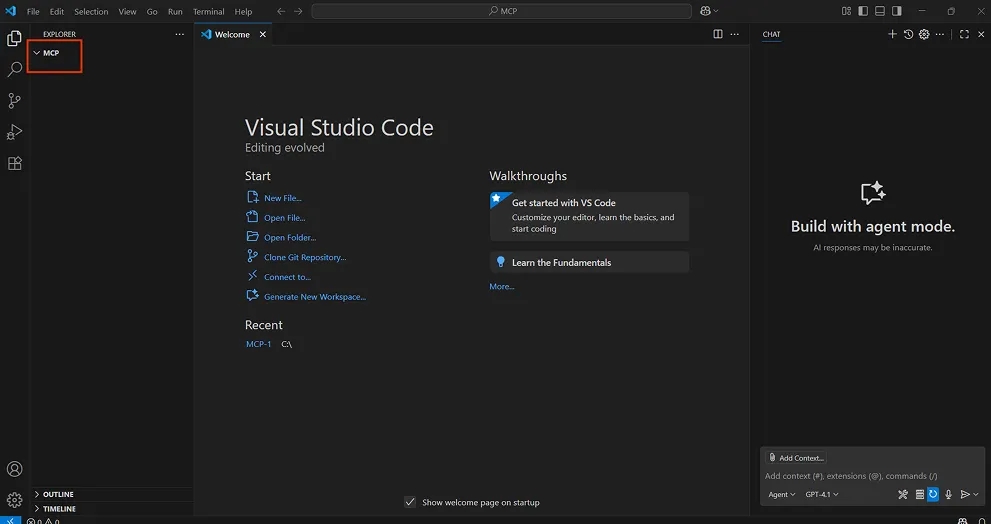The width and height of the screenshot is (991, 524).
Task: Open the Run and Debug view
Action: point(14,132)
